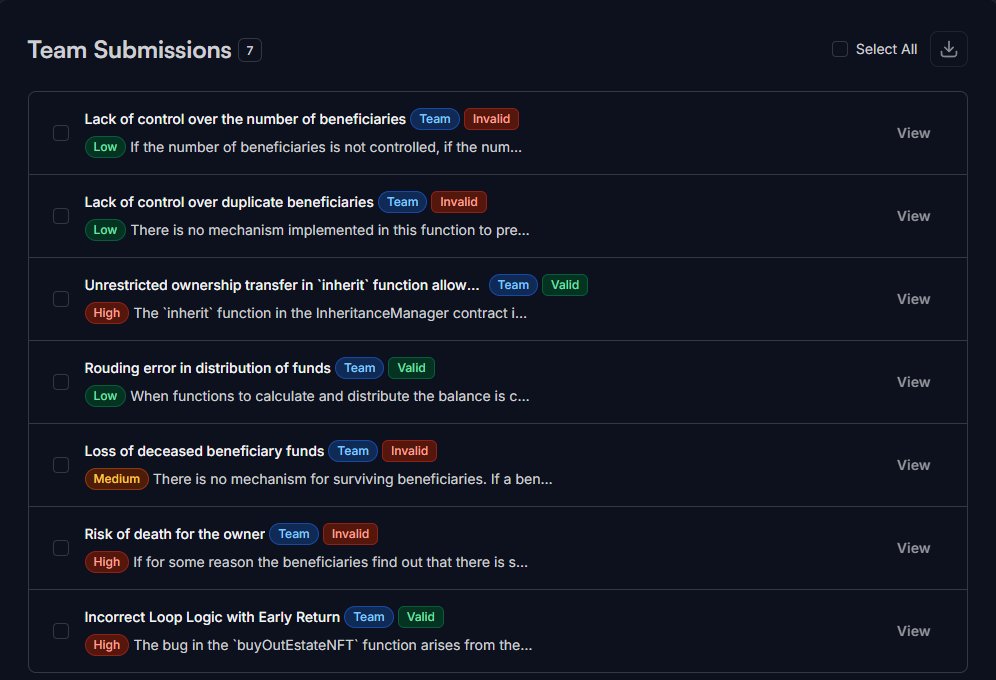The image size is (996, 680).
Task: Open View for 'Unrestricted ownership transfer' finding
Action: (x=913, y=299)
